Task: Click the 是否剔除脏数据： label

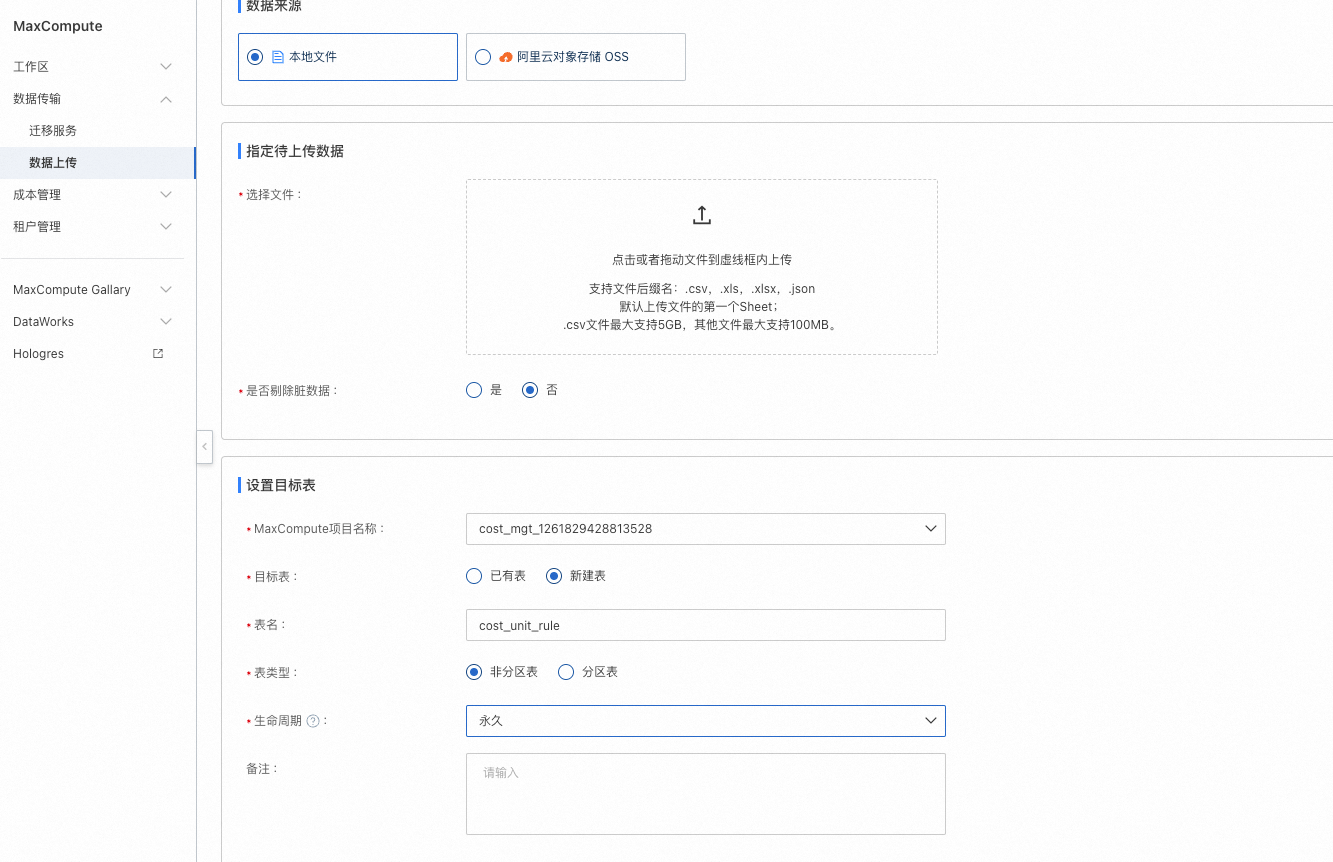Action: click(x=292, y=391)
